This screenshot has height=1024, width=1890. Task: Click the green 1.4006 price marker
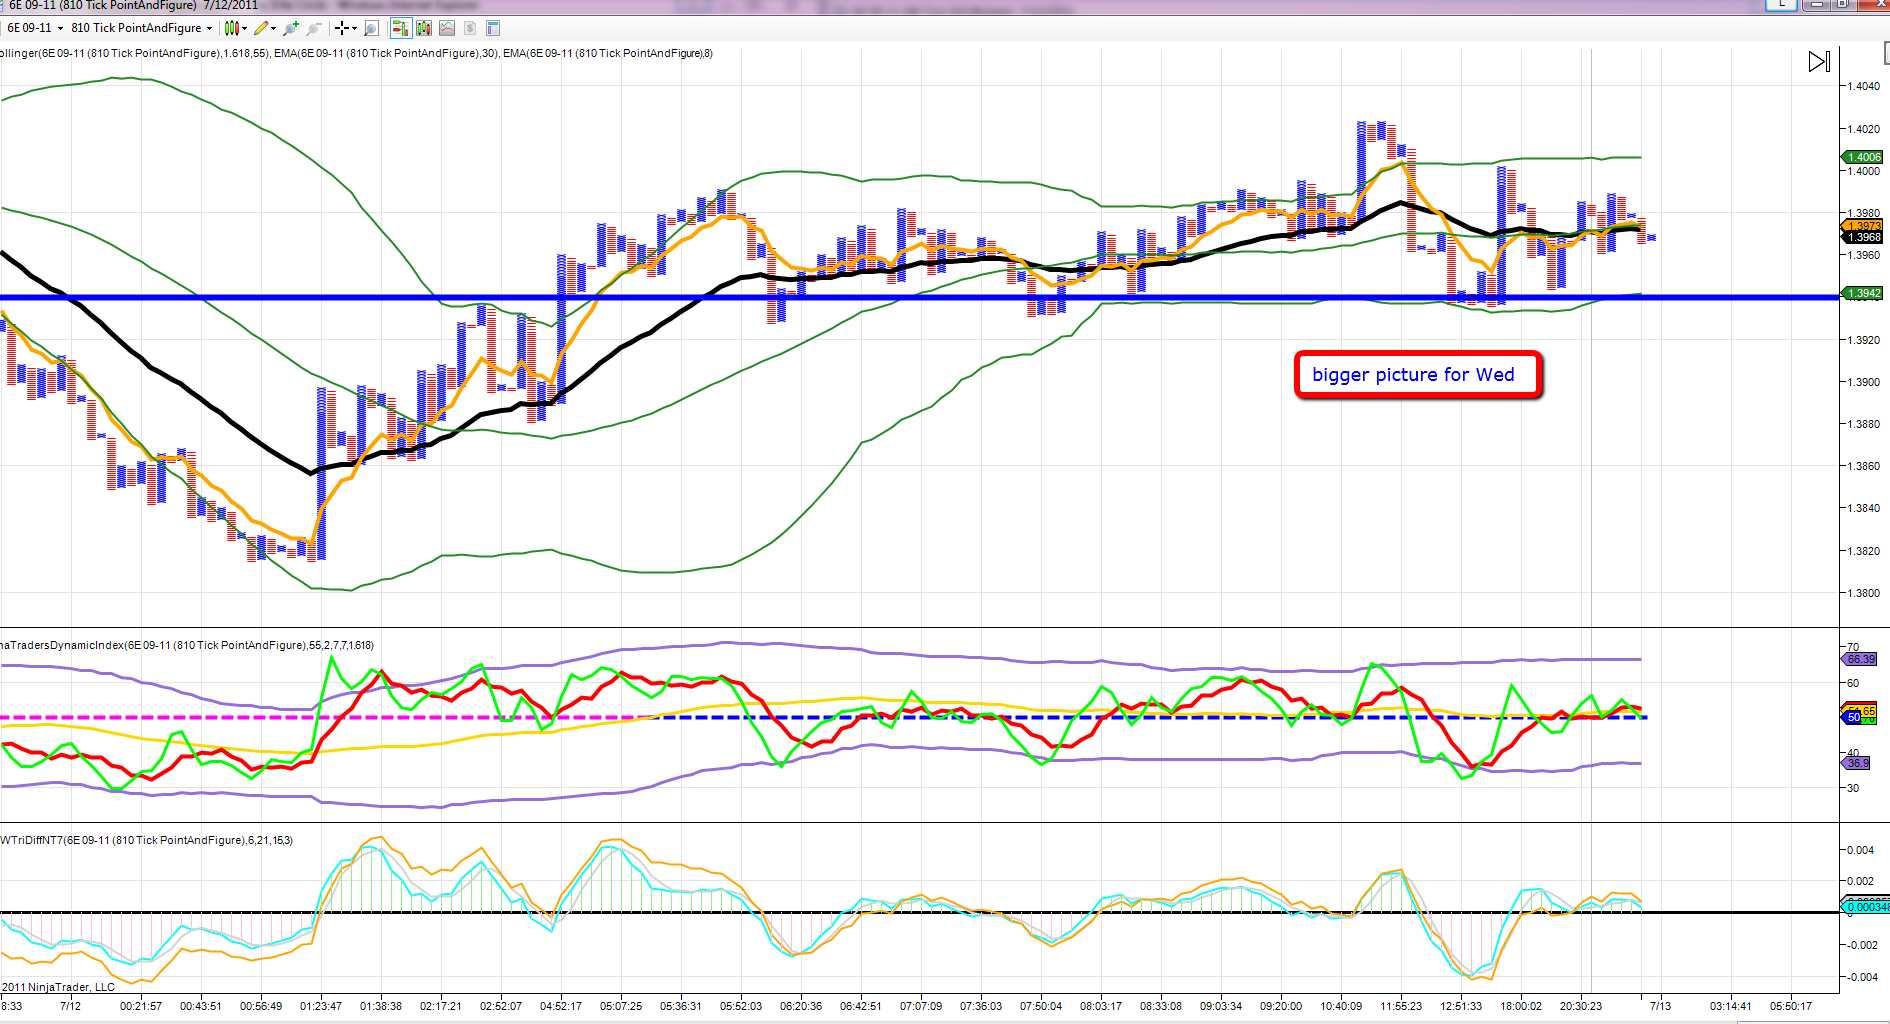(x=1863, y=157)
